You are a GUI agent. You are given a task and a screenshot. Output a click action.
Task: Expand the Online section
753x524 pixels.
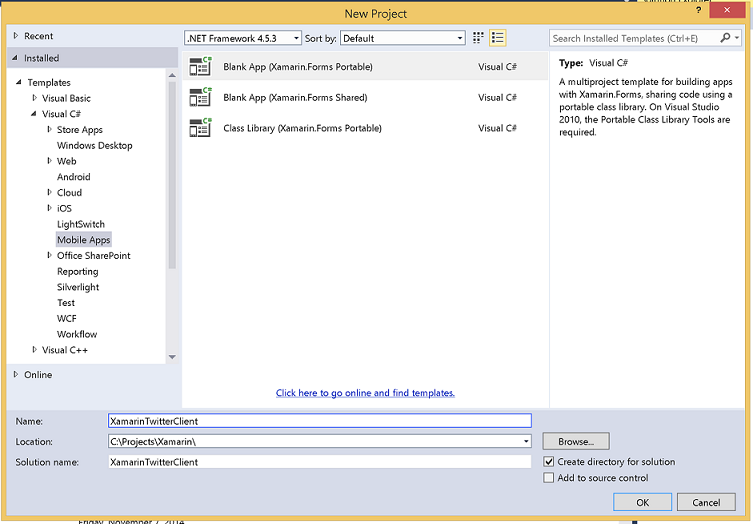pyautogui.click(x=16, y=374)
